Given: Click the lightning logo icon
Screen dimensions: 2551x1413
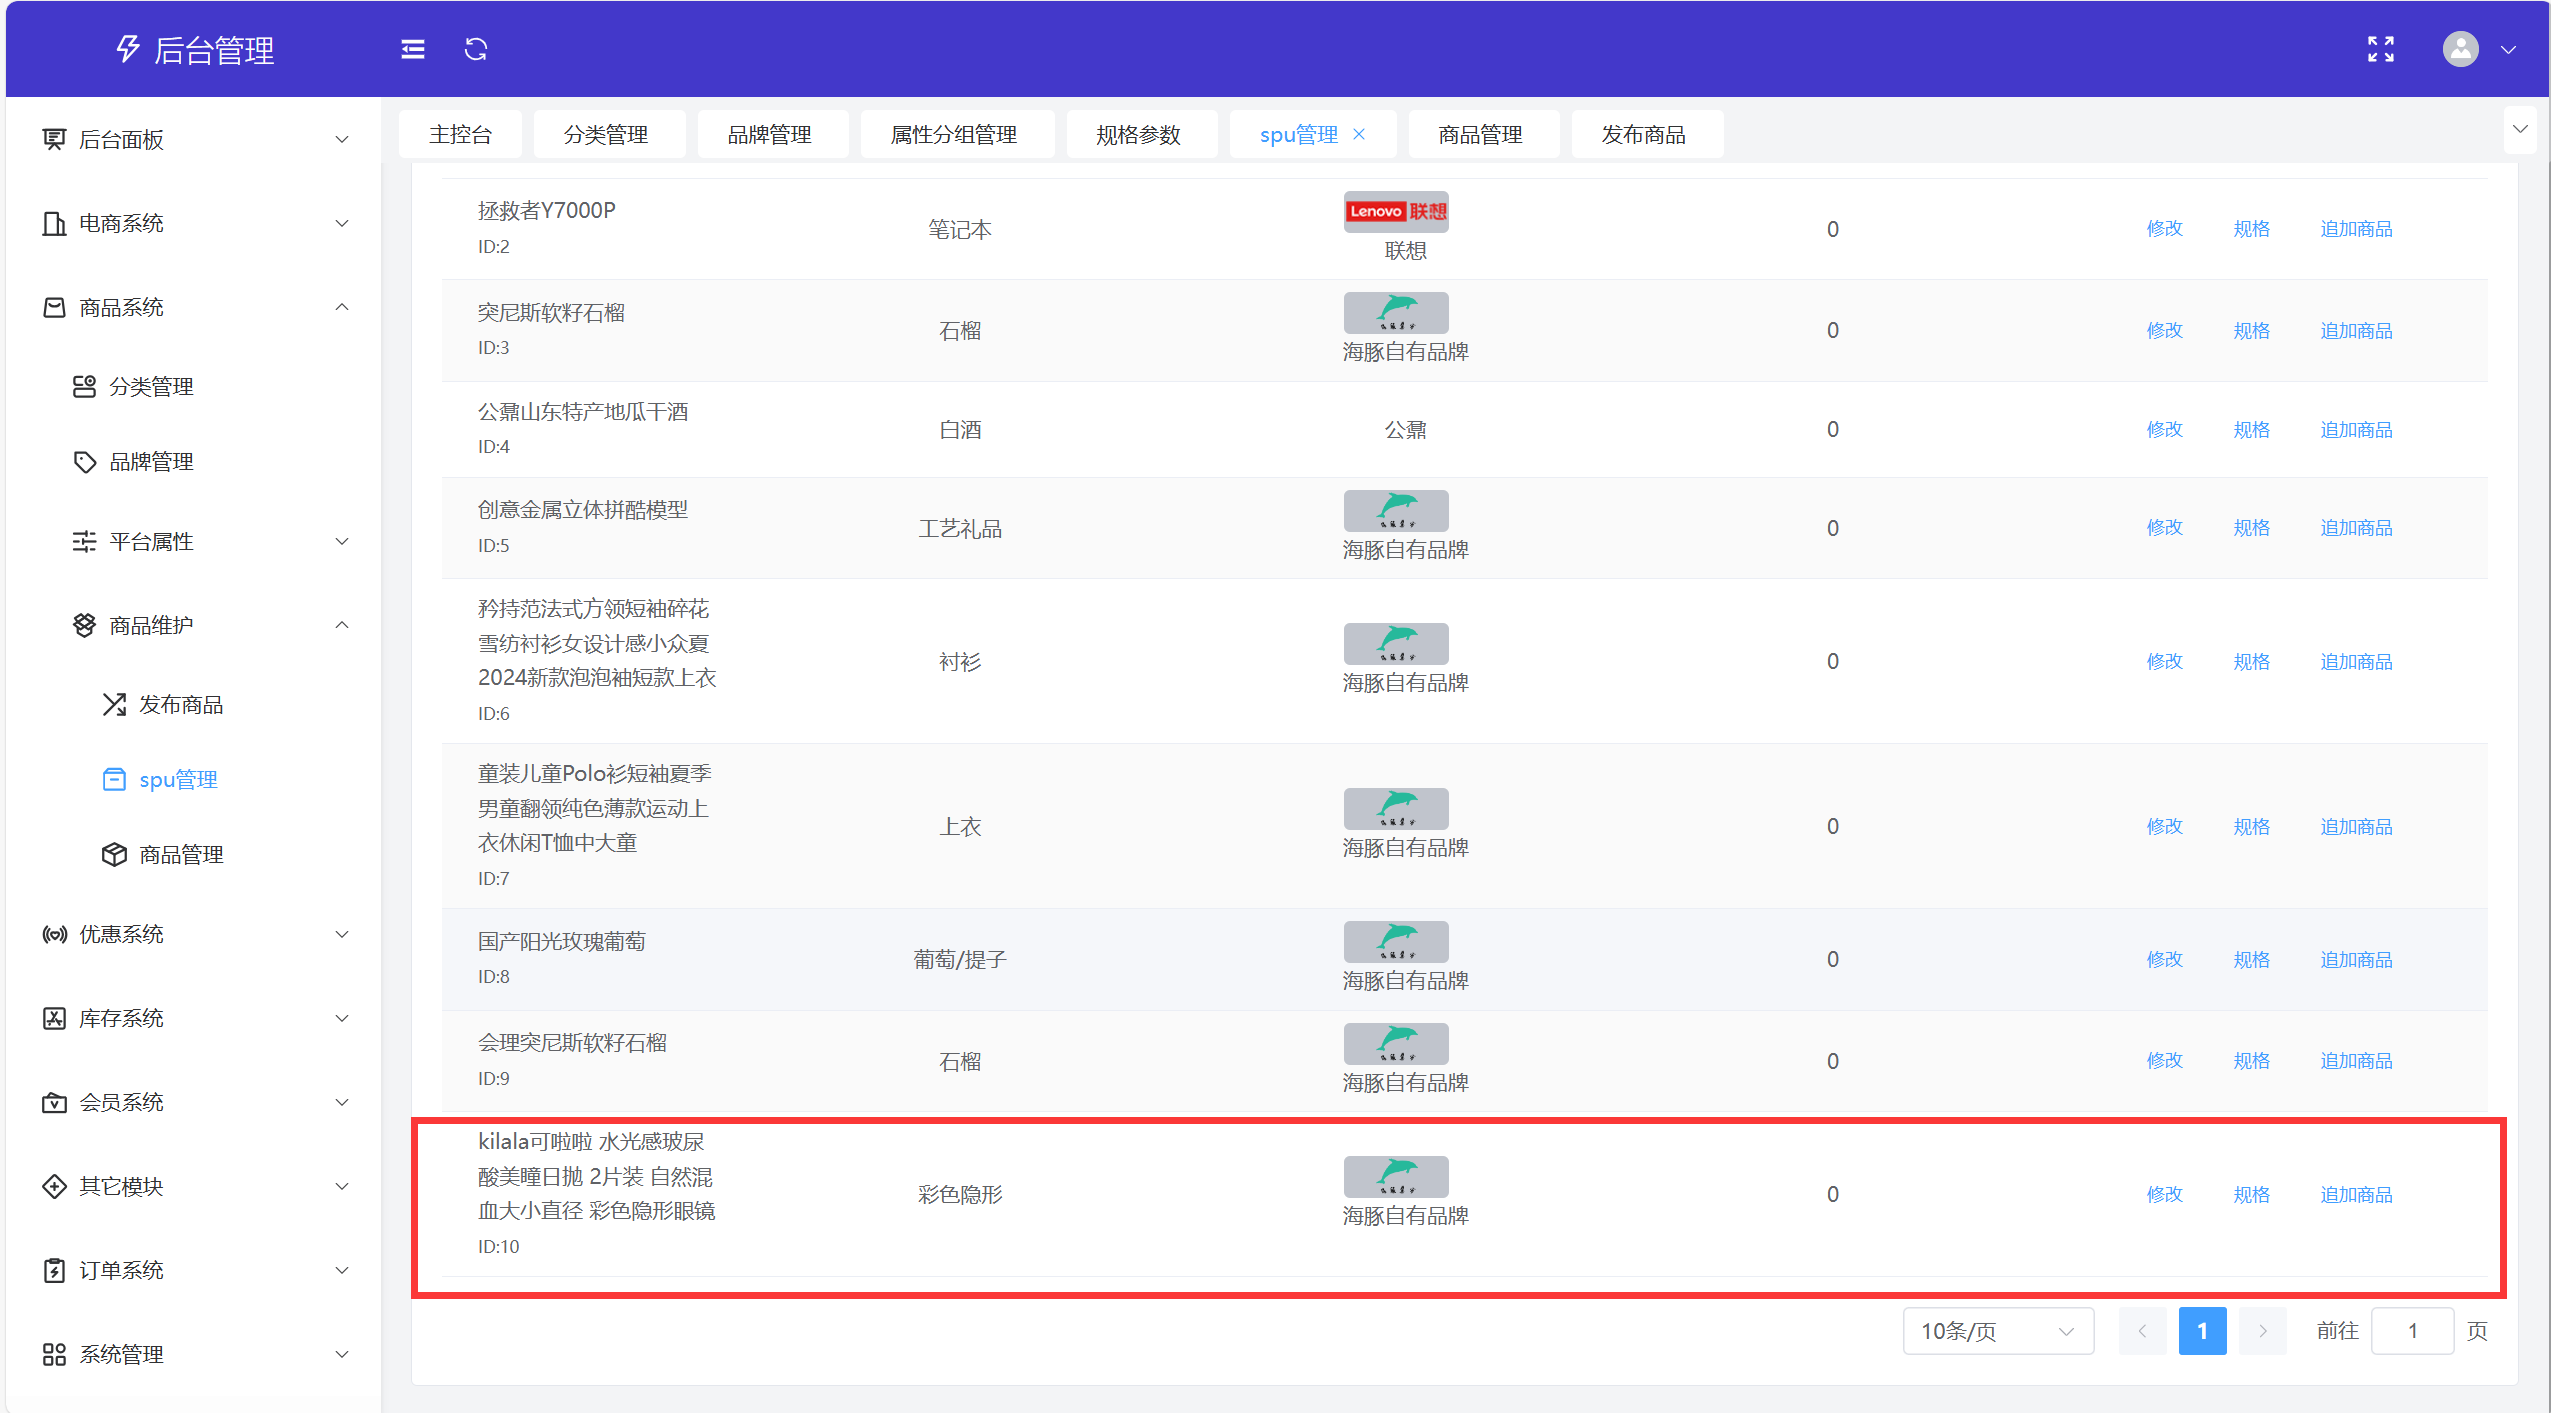Looking at the screenshot, I should pyautogui.click(x=127, y=49).
